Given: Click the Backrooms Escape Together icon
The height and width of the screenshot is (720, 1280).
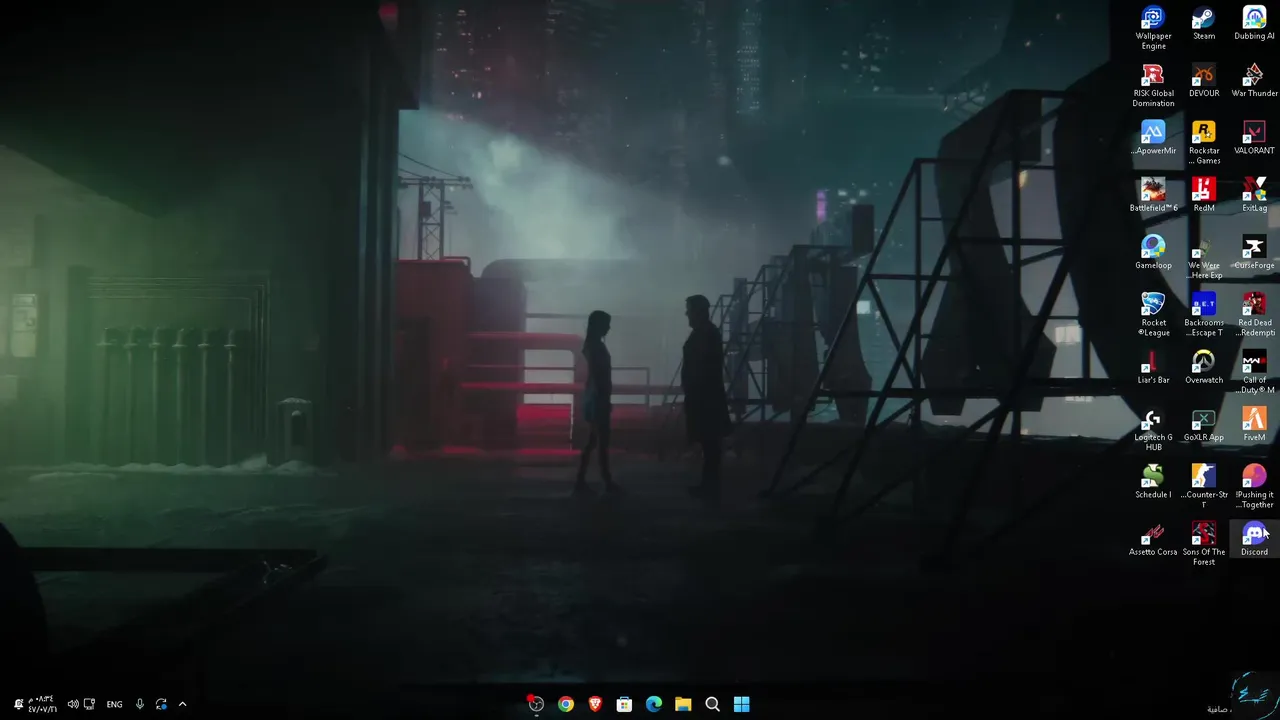Looking at the screenshot, I should click(x=1204, y=315).
